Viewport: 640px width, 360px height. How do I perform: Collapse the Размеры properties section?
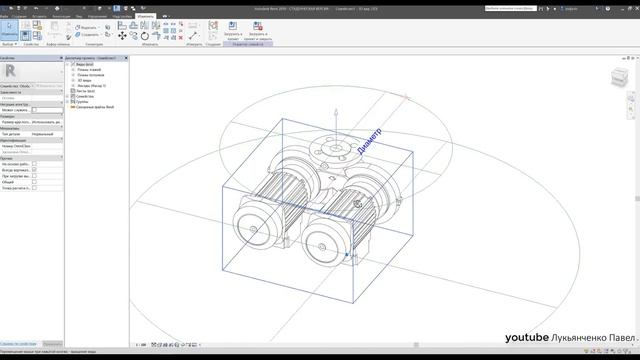click(62, 116)
